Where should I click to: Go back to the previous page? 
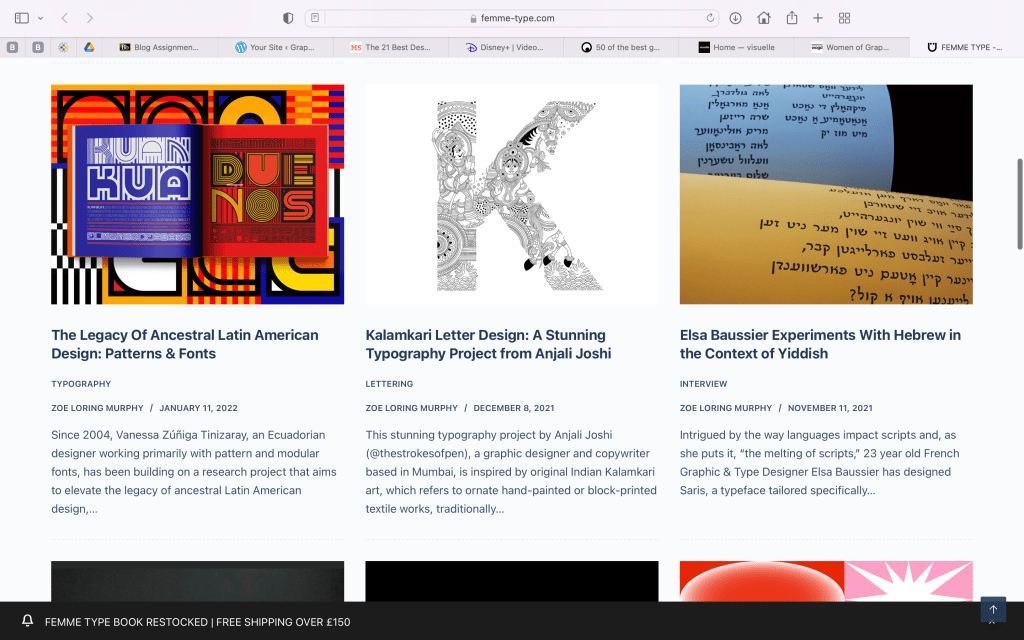pyautogui.click(x=65, y=18)
